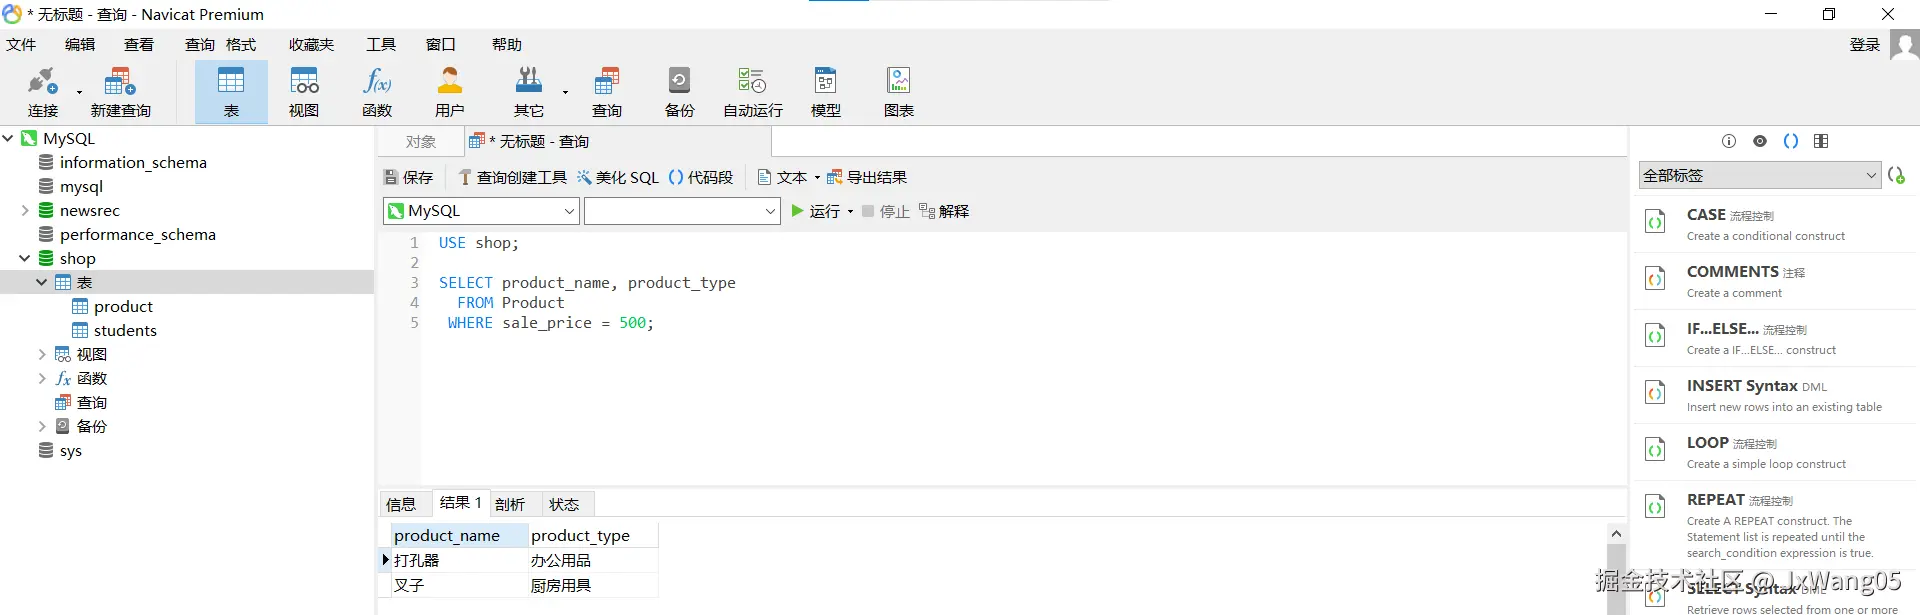Open the 帮助 menu
Screen dimensions: 1920x615
click(x=507, y=45)
